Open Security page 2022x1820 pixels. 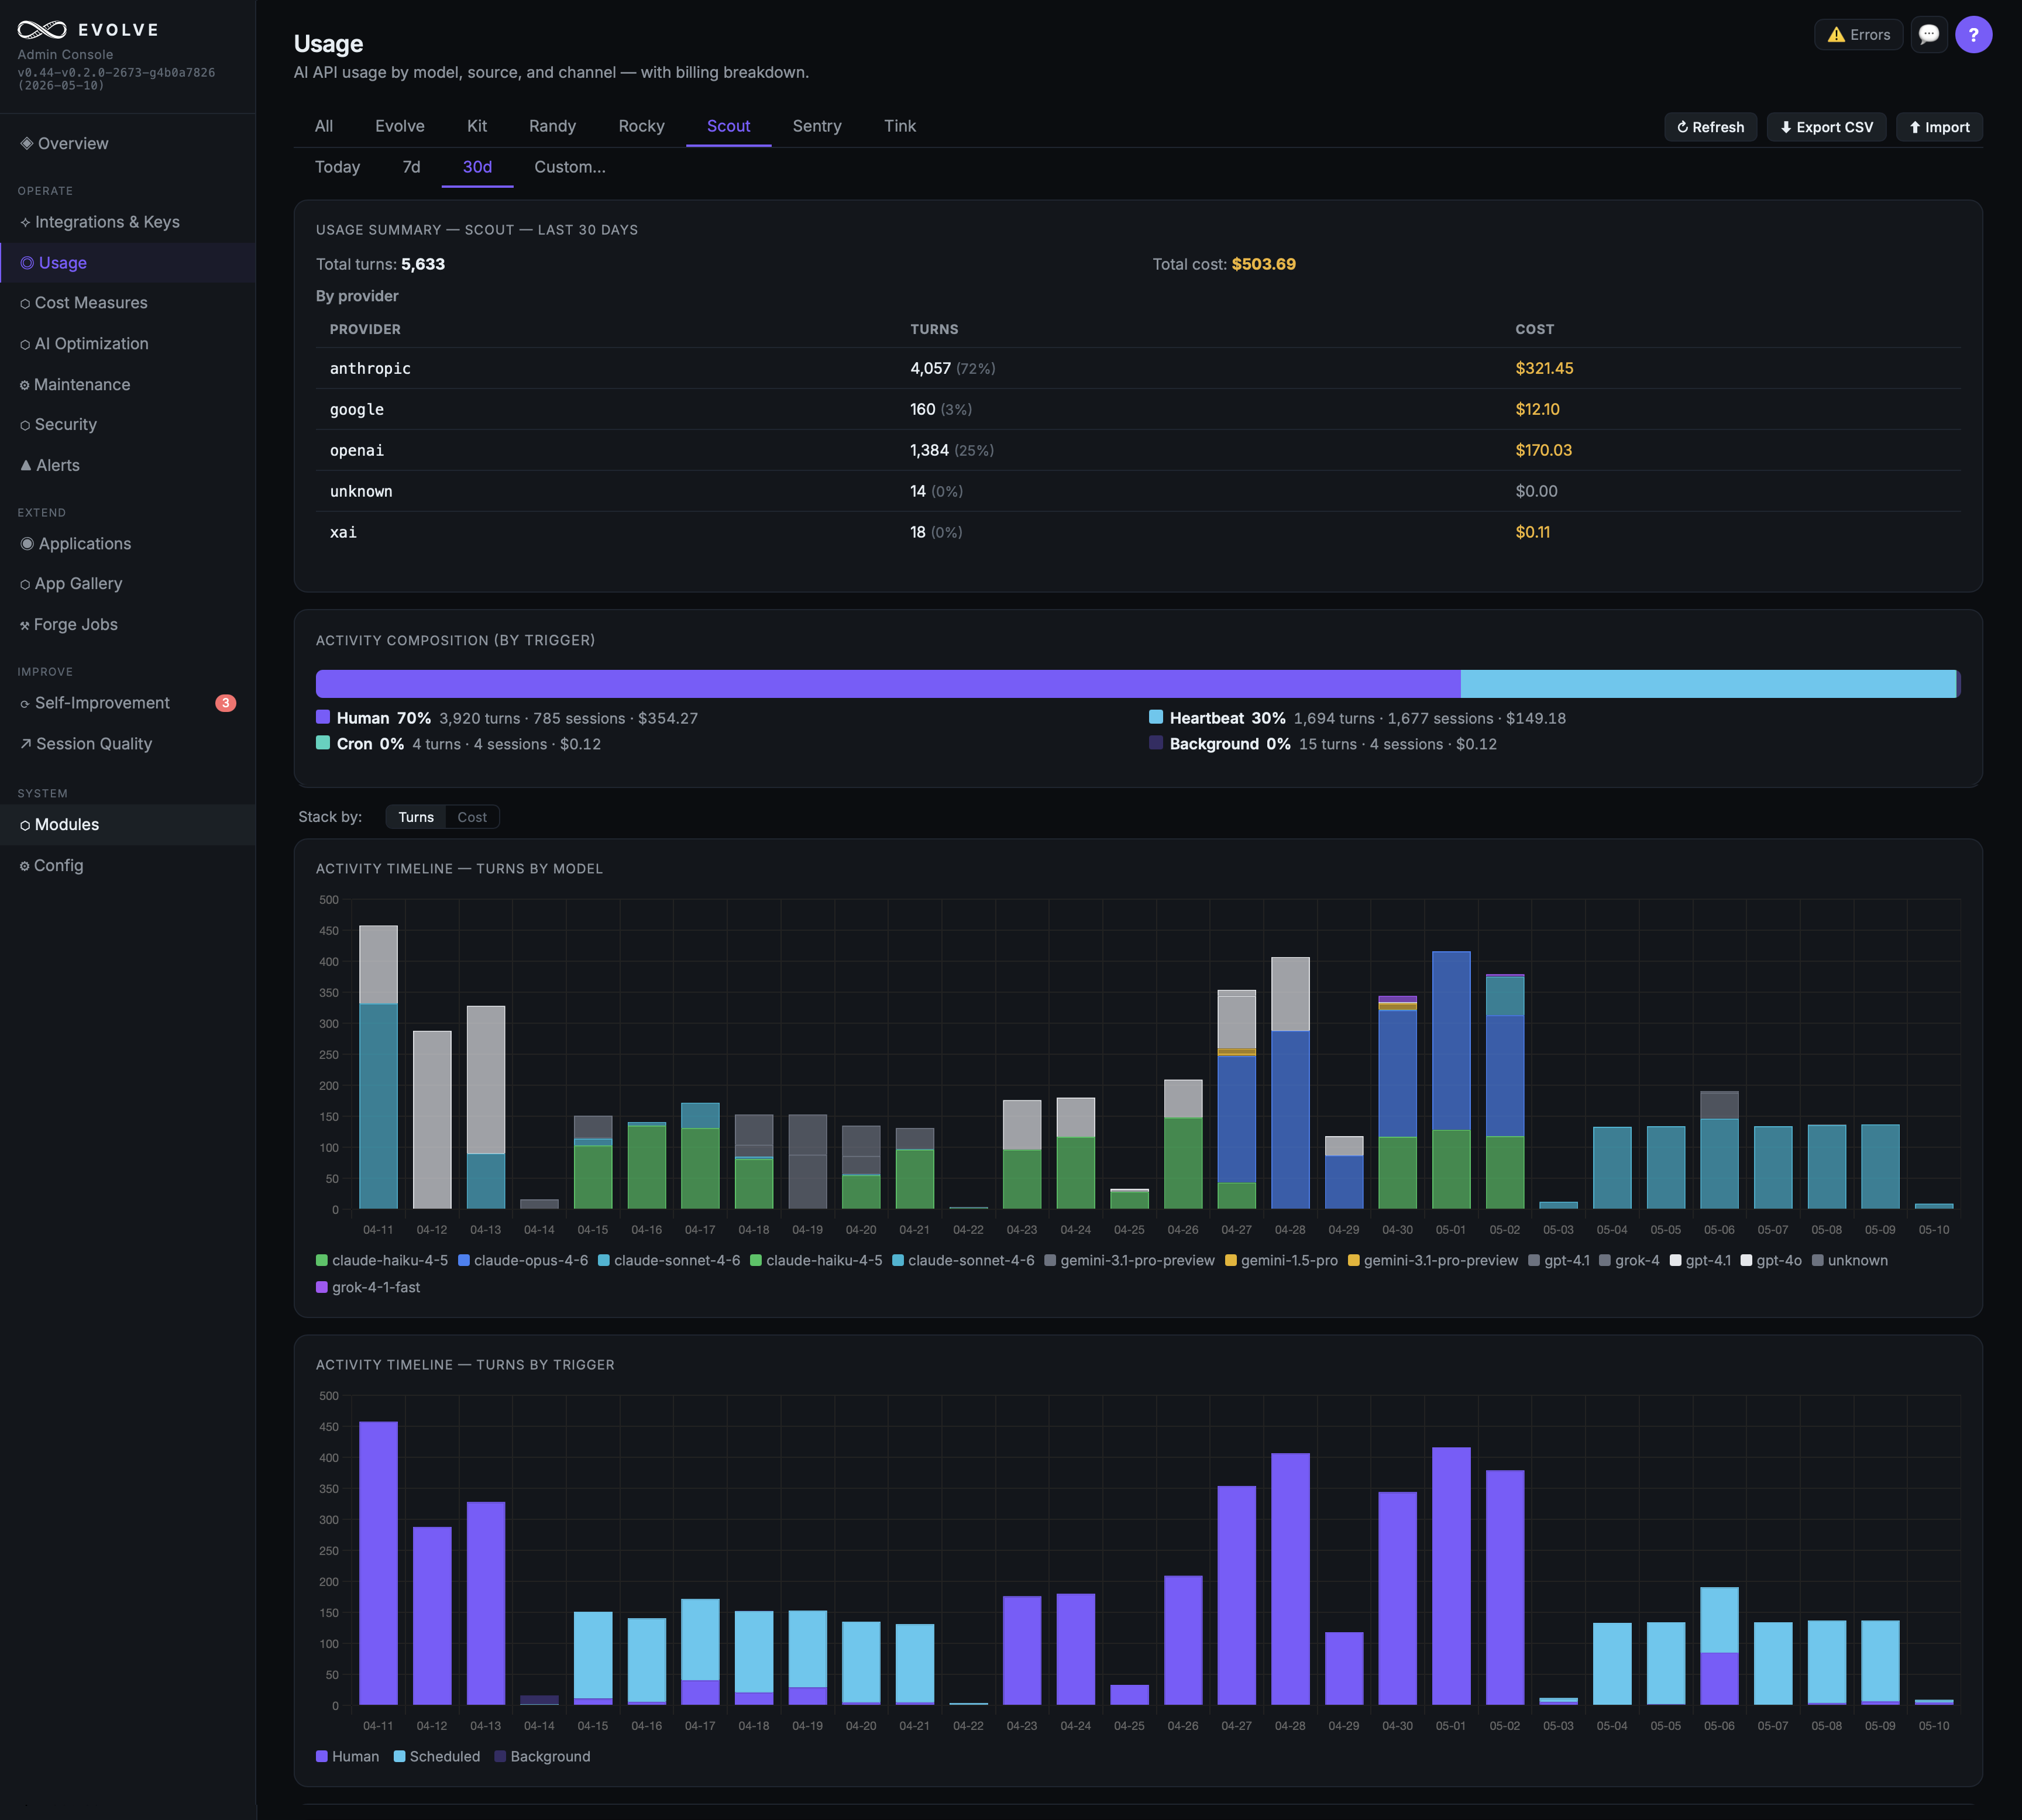(127, 425)
